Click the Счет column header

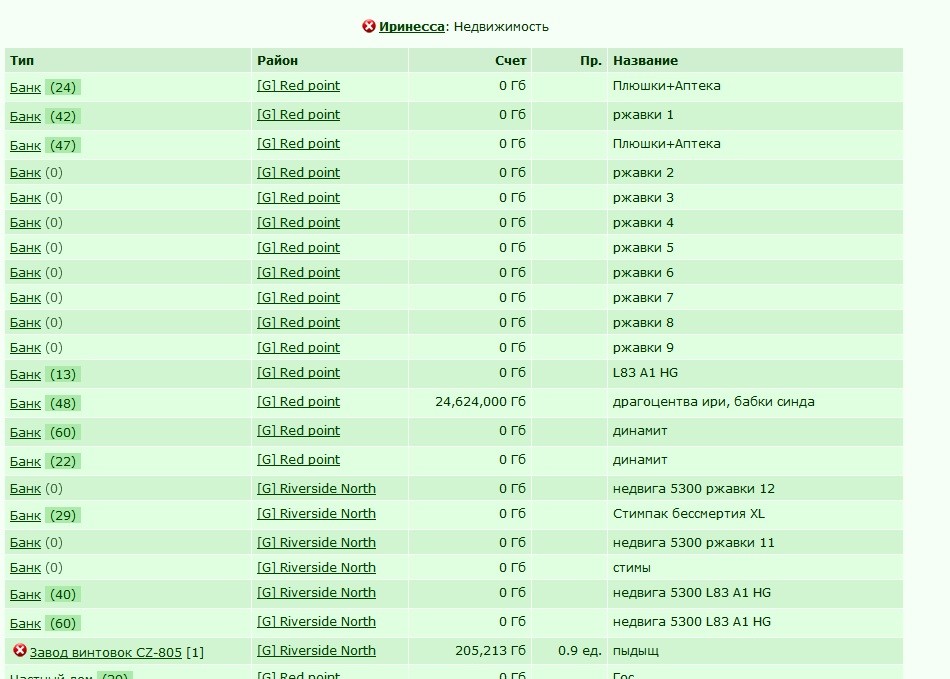coord(510,61)
